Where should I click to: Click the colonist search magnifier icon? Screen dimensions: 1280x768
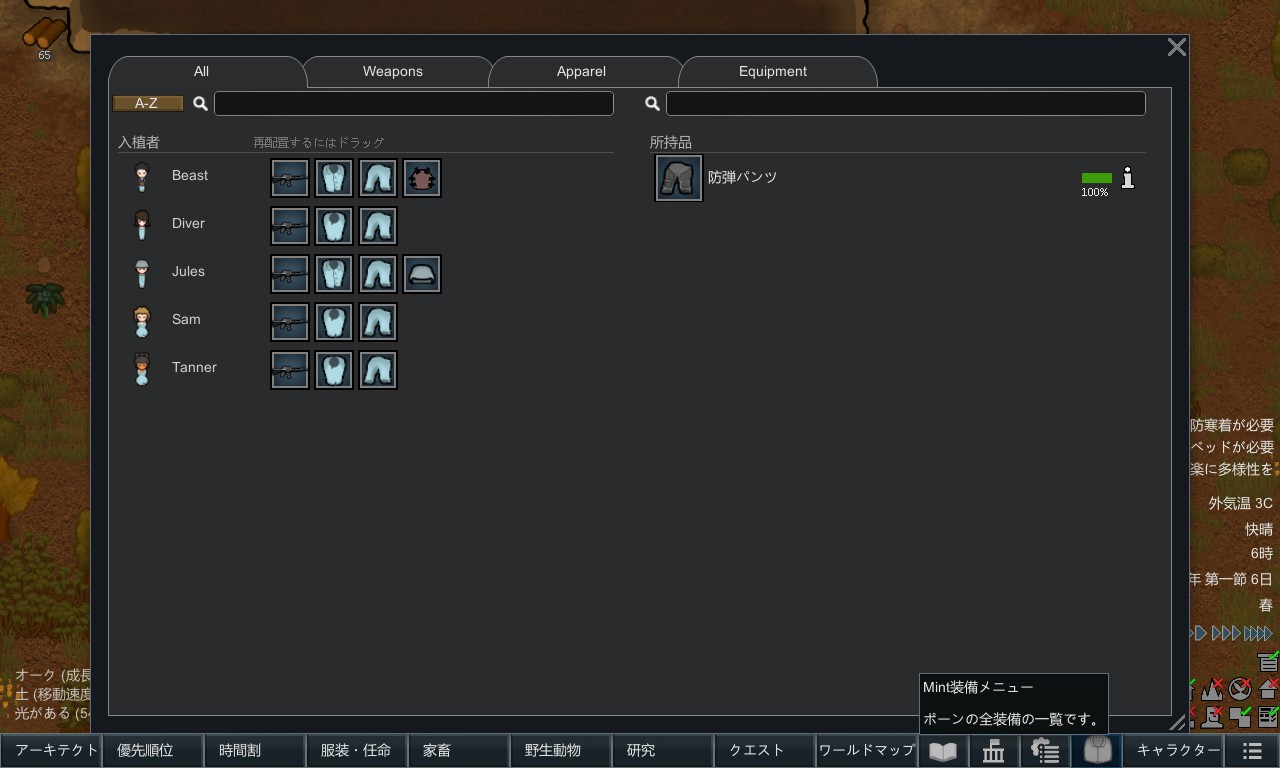pyautogui.click(x=200, y=103)
